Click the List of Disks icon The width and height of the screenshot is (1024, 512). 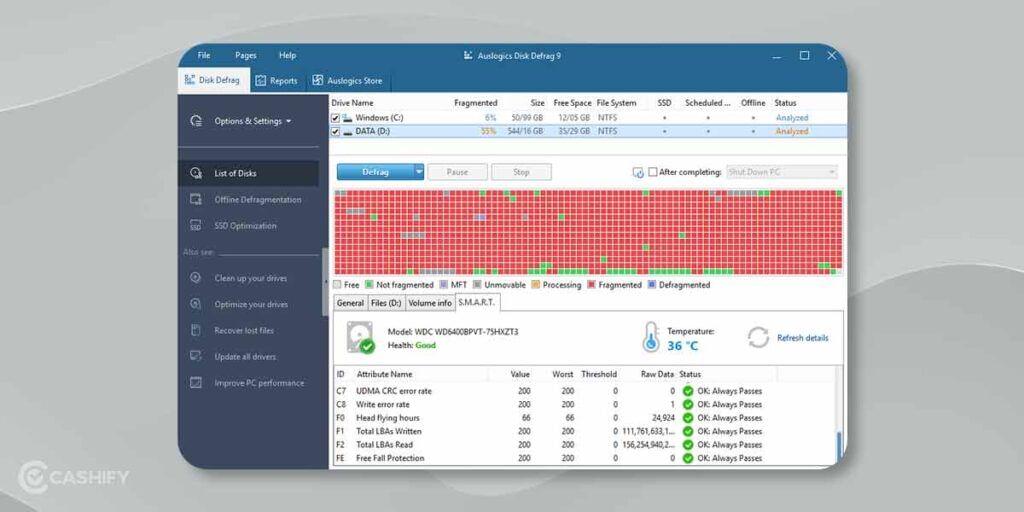click(x=195, y=173)
